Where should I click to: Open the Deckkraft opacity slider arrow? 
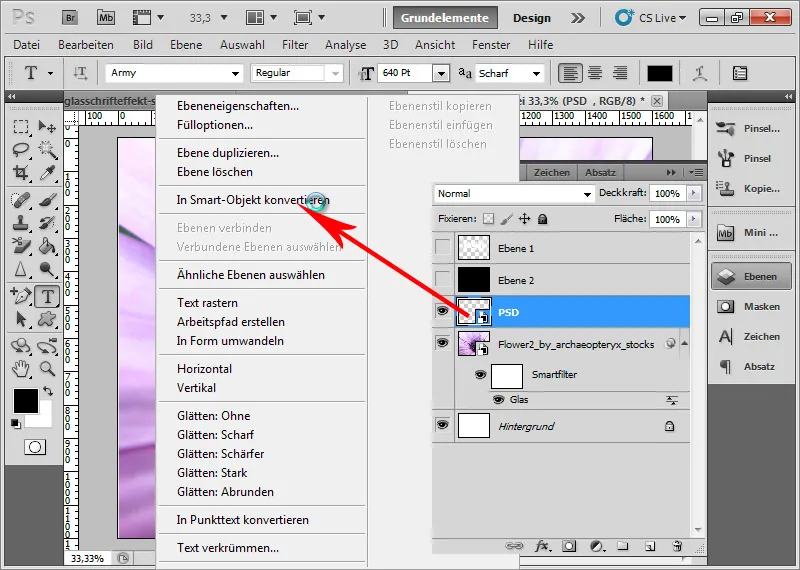(693, 193)
